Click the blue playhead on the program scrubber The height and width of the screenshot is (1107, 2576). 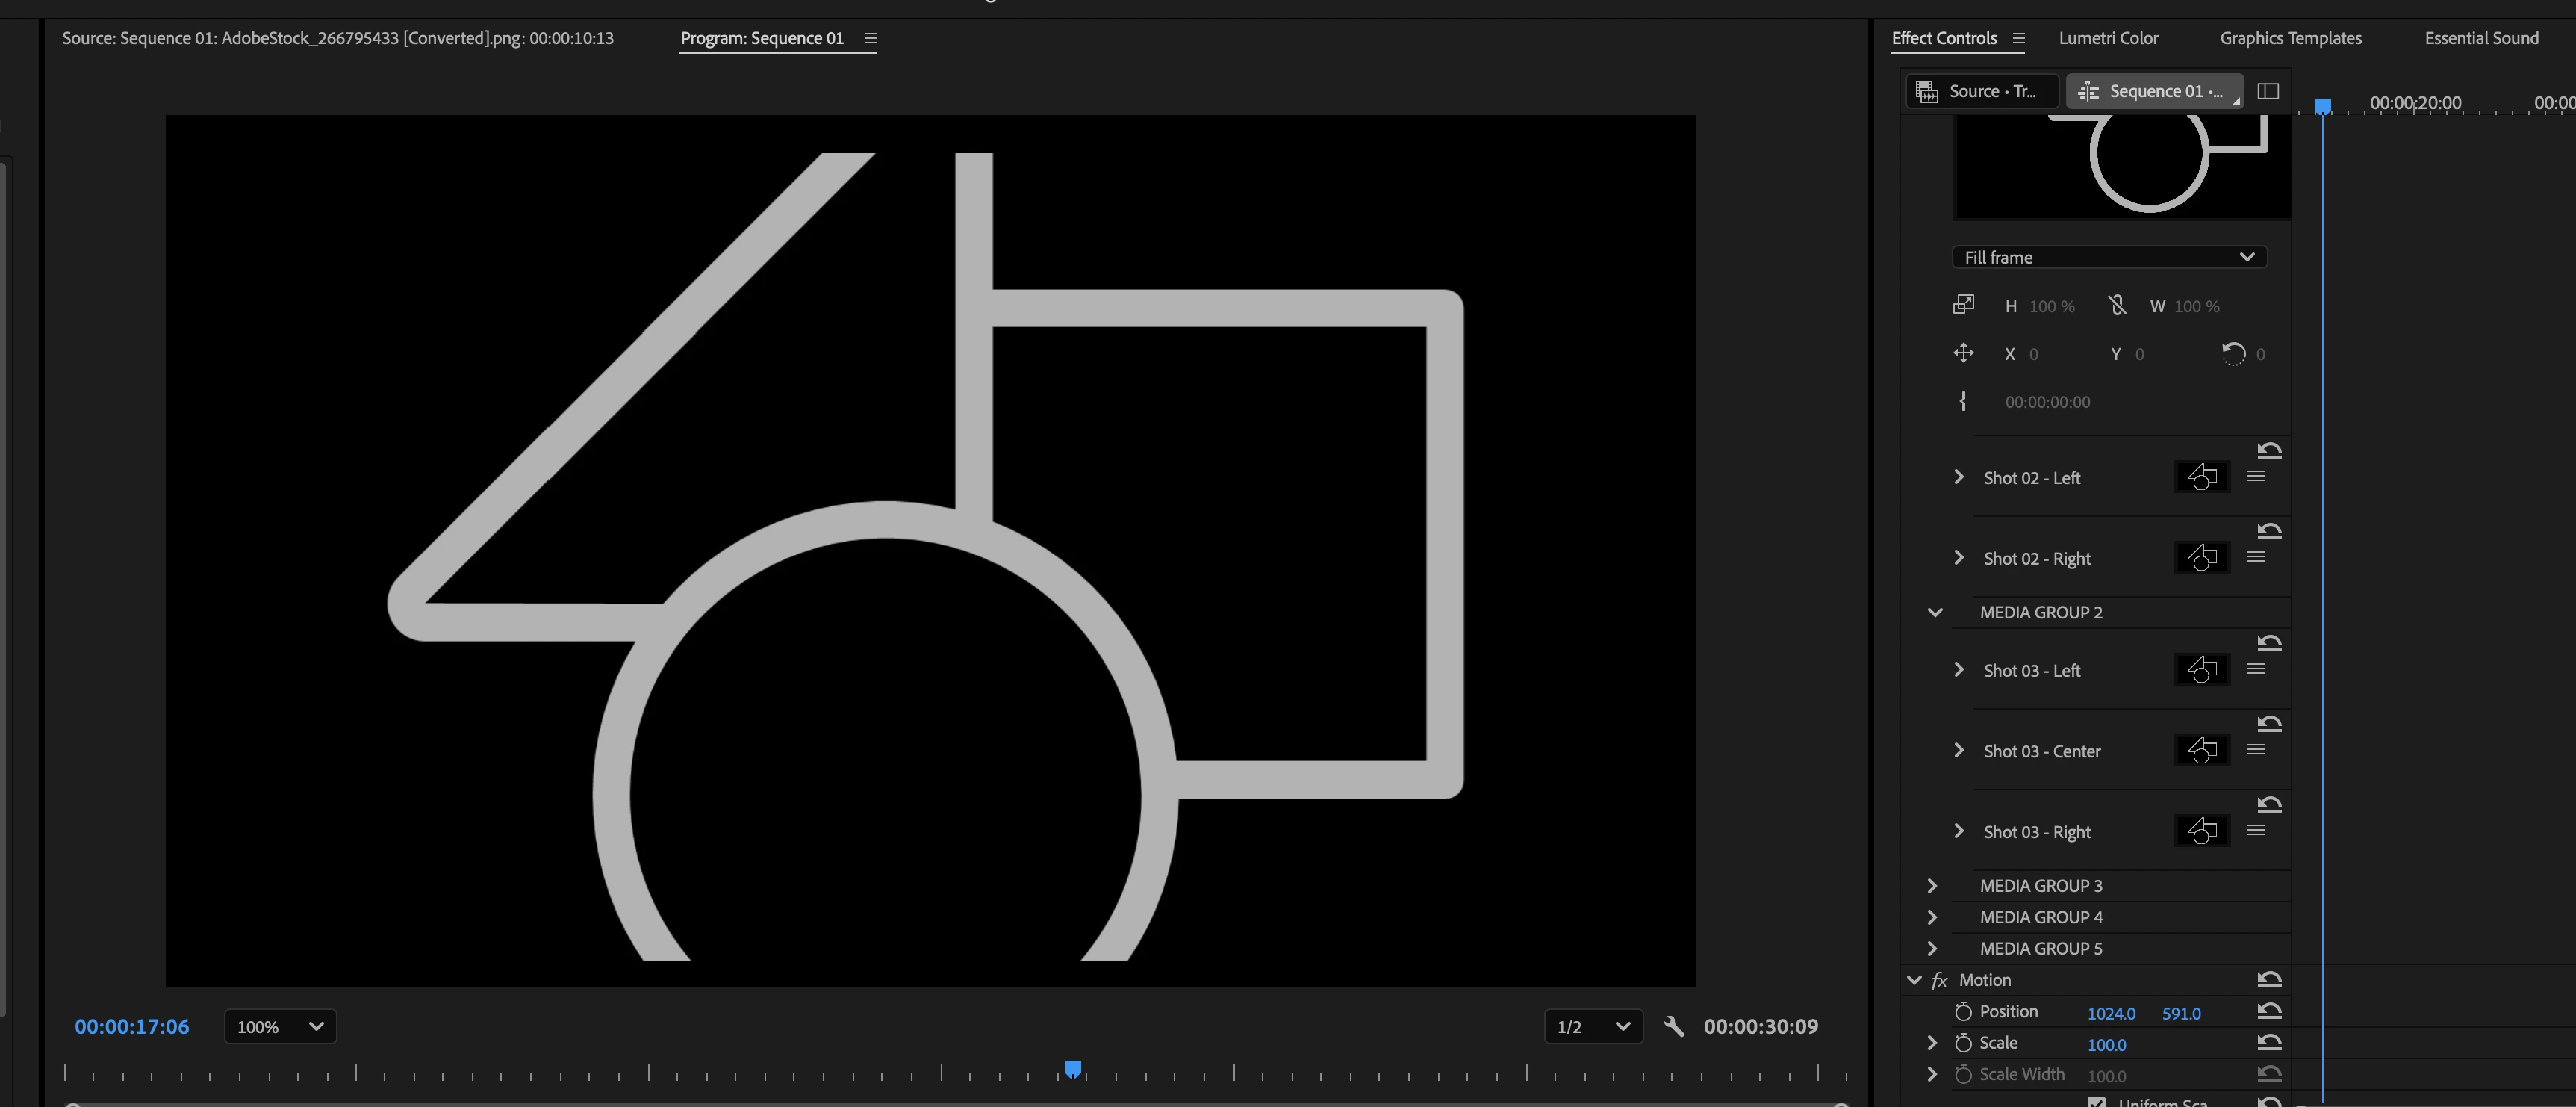[x=1072, y=1069]
